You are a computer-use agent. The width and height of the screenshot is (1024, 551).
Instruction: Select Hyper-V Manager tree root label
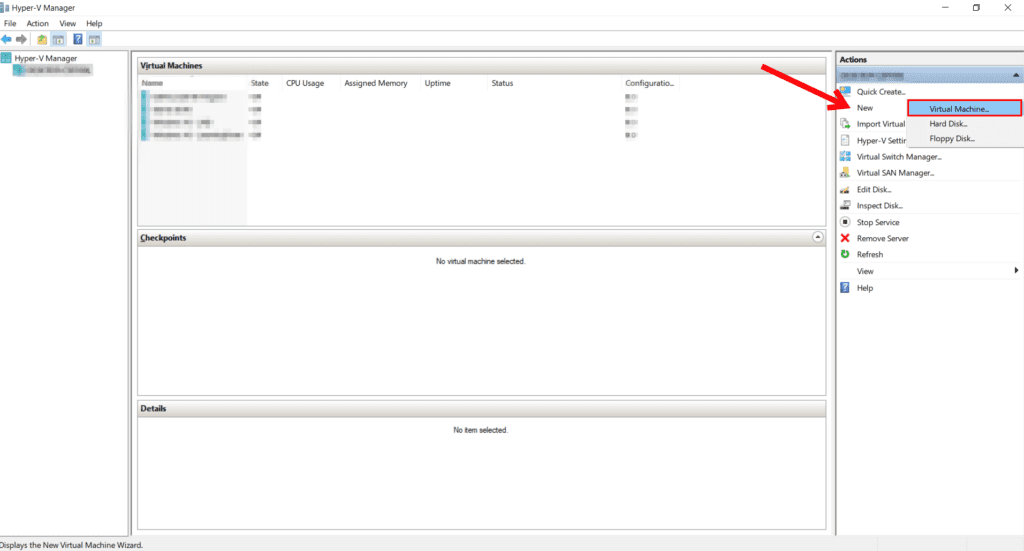[46, 58]
